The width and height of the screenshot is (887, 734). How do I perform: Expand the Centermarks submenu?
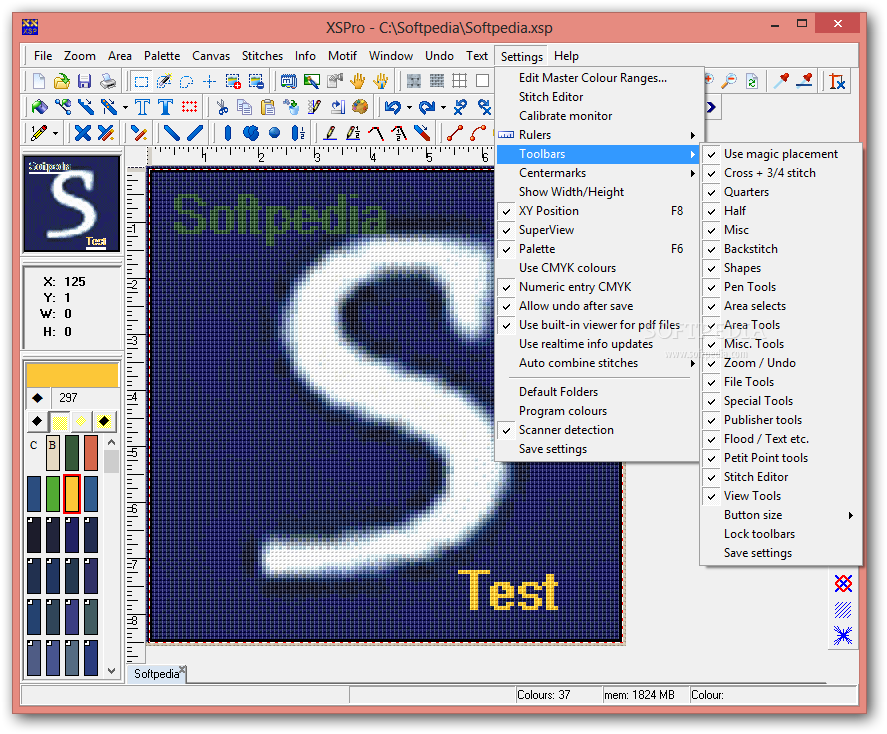[x=598, y=173]
